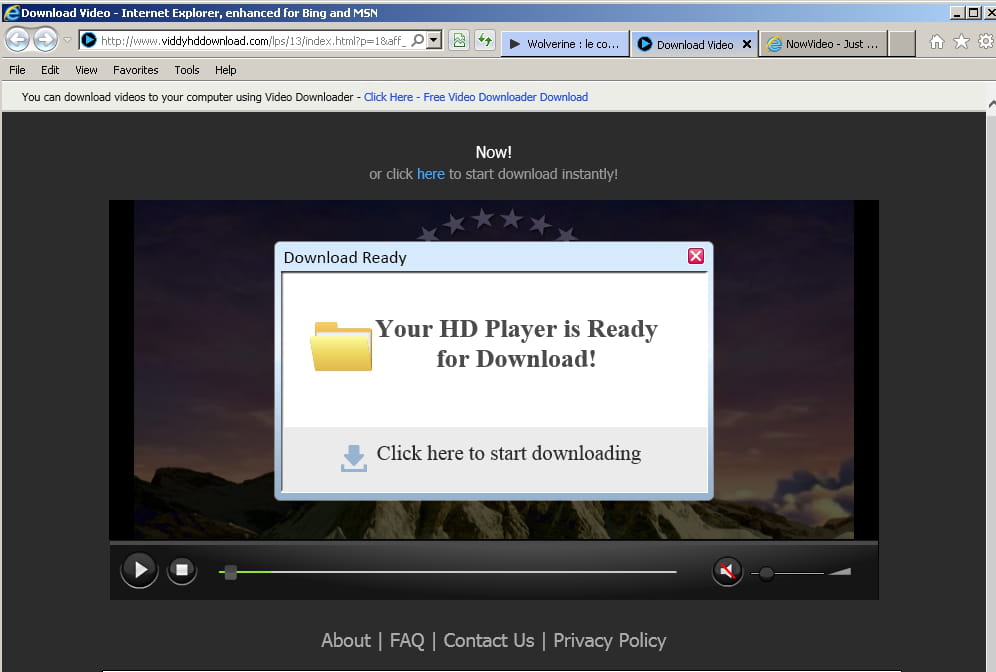Click the search magnifier in address bar
Screen dimensions: 996x672
tap(418, 41)
